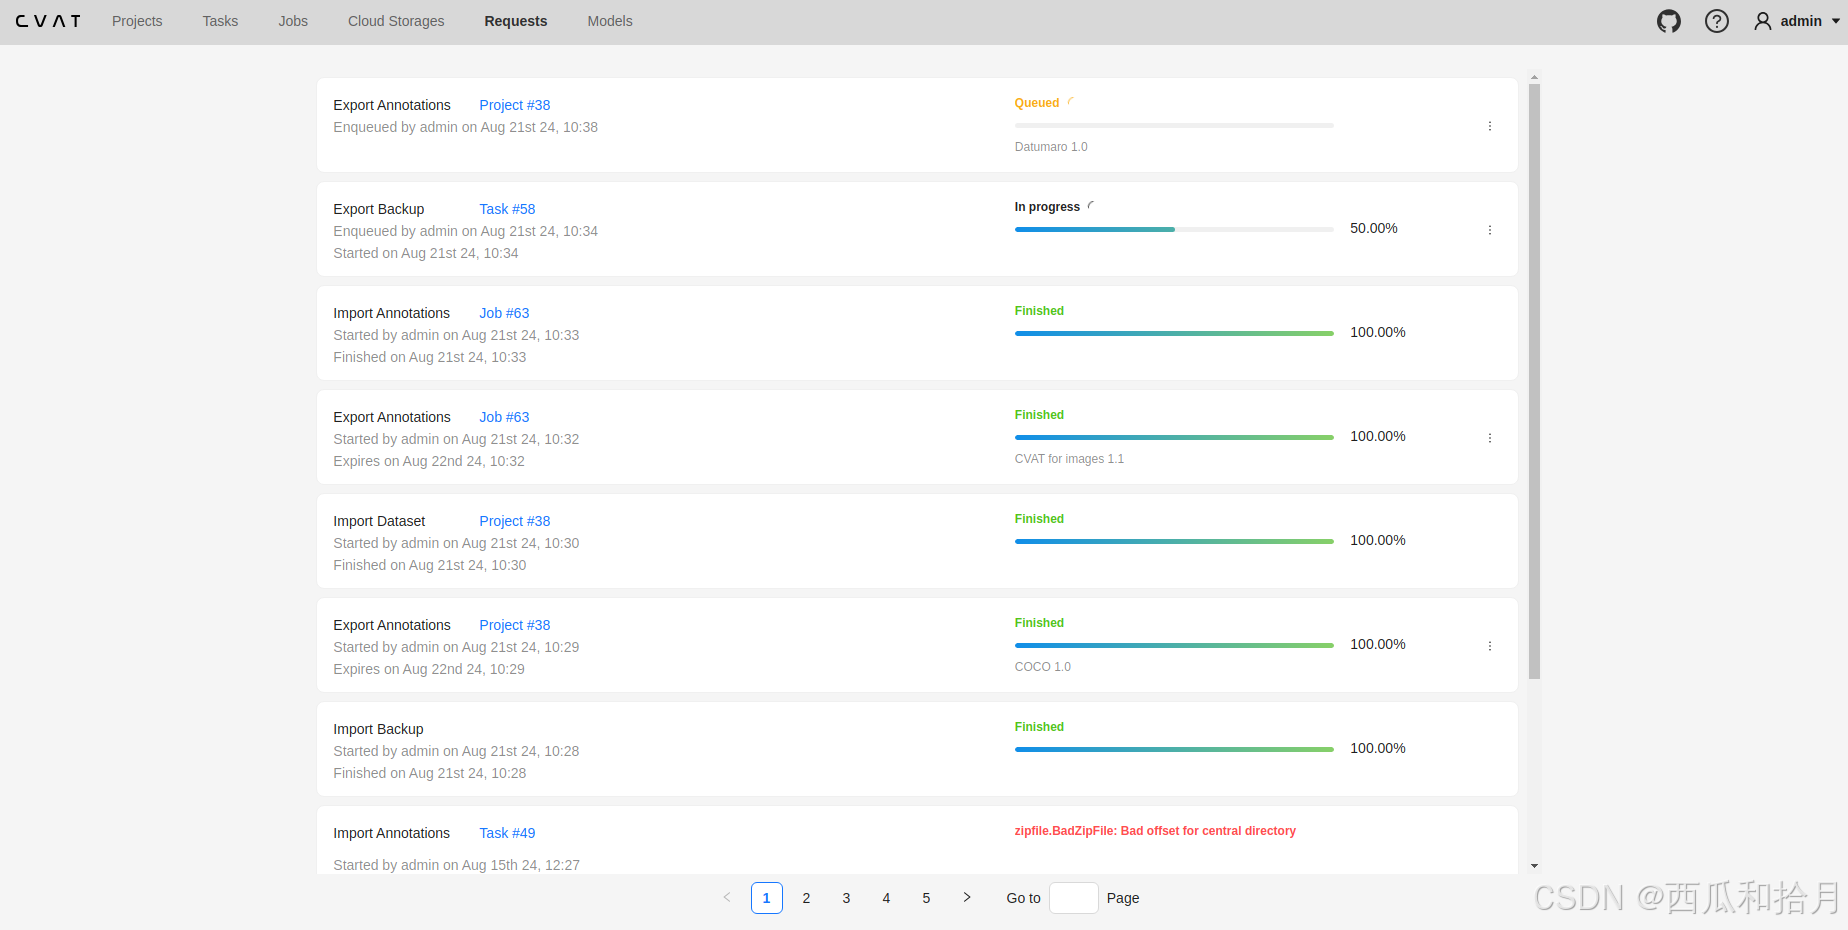Jump to page 5 in pagination
The width and height of the screenshot is (1848, 930).
926,898
